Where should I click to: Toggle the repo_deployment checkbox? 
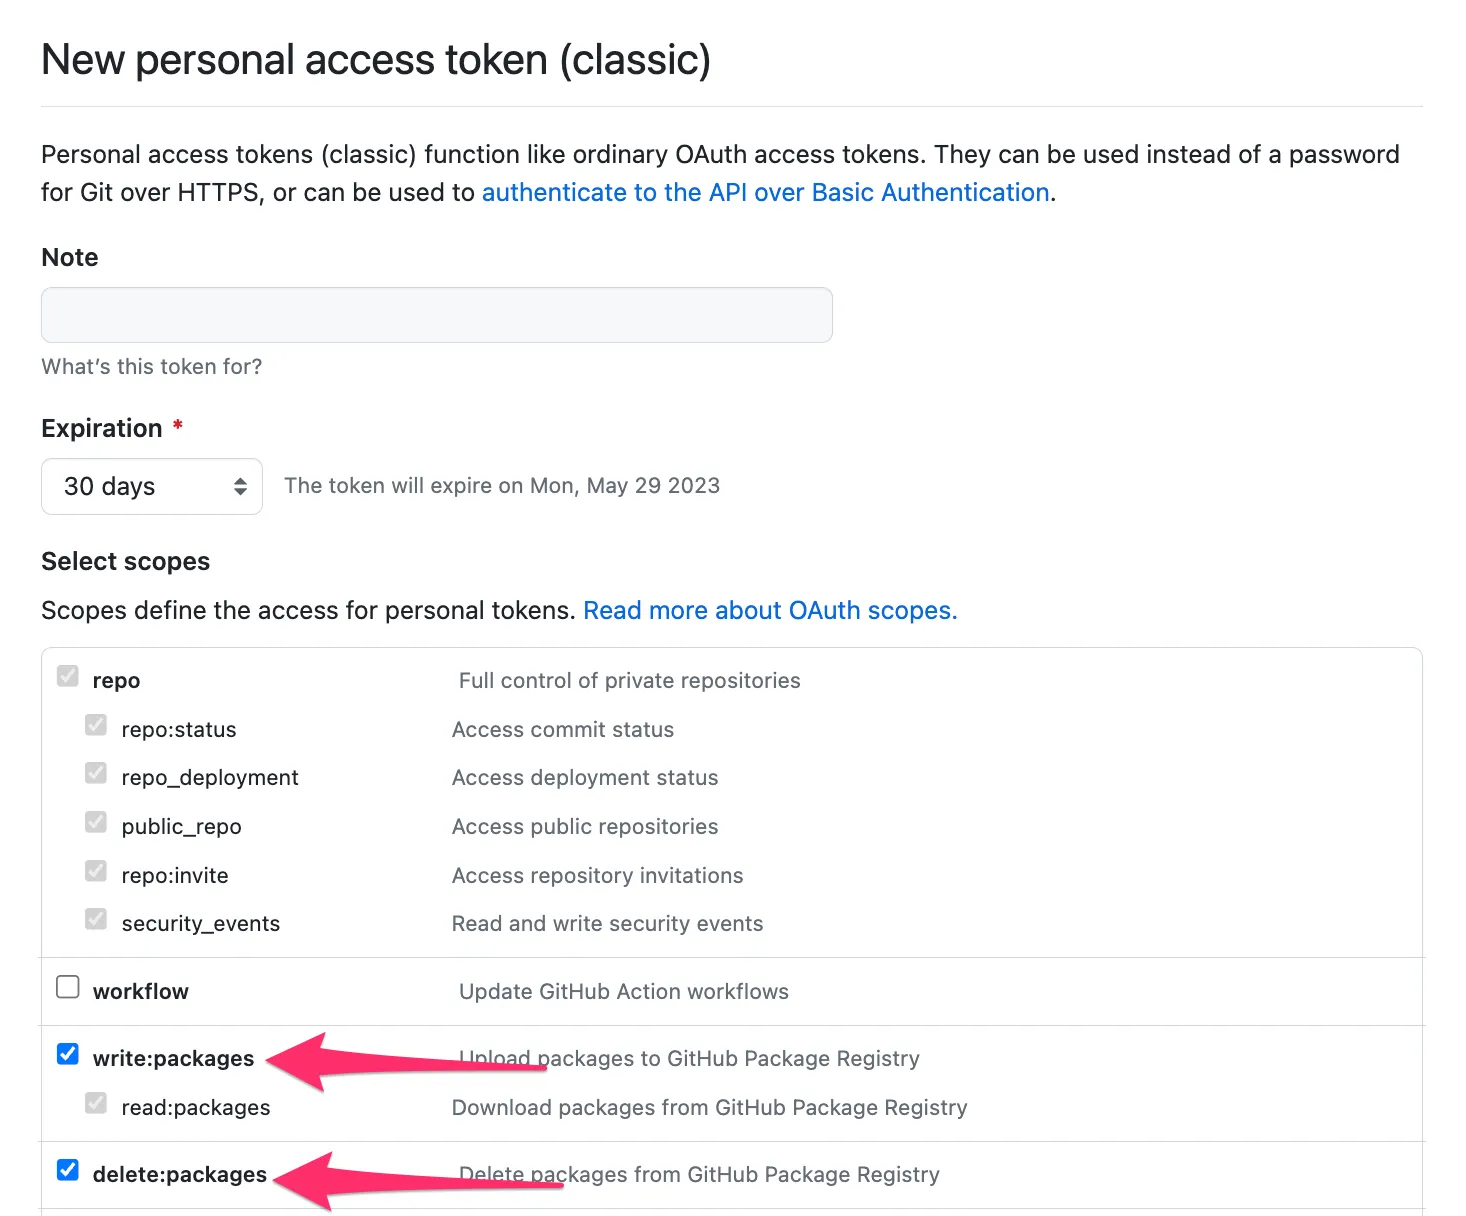click(96, 774)
